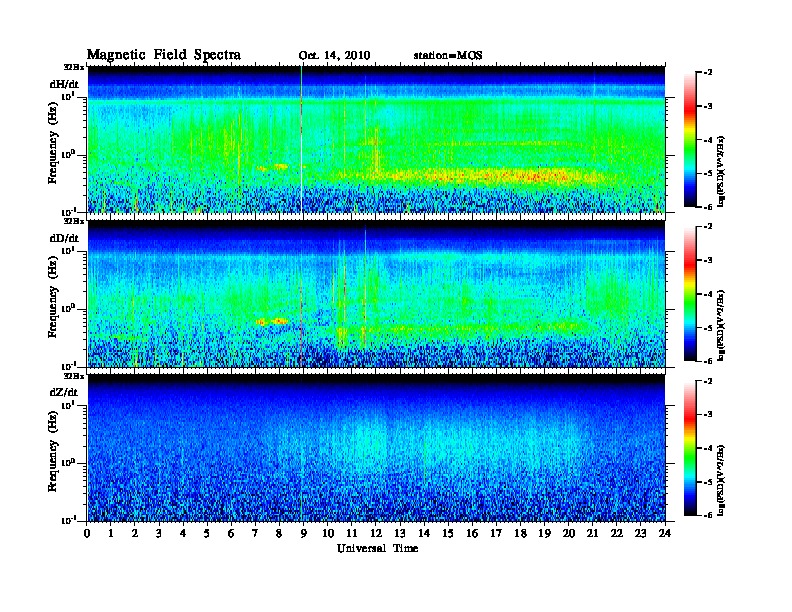Select the "dH/dt" panel label

click(64, 84)
